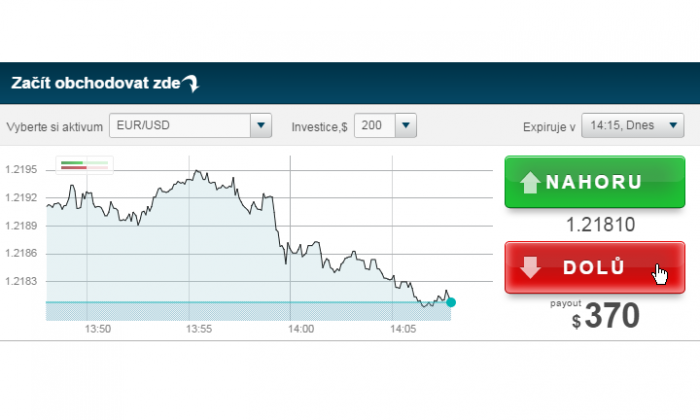Screen dimensions: 700x420
Task: Expand the investment amount dropdown arrow
Action: [406, 127]
